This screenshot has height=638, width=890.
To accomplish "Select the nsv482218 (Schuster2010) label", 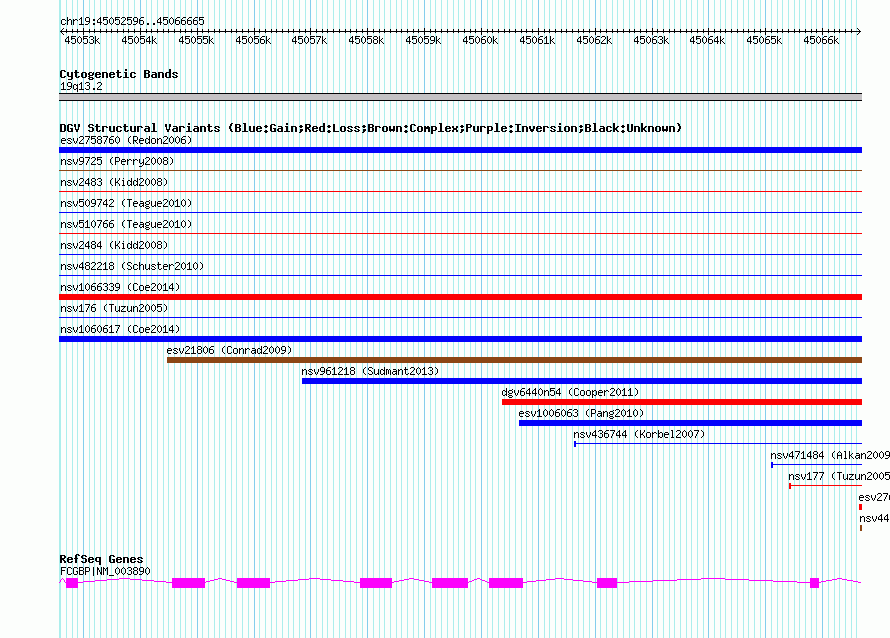I will point(132,267).
